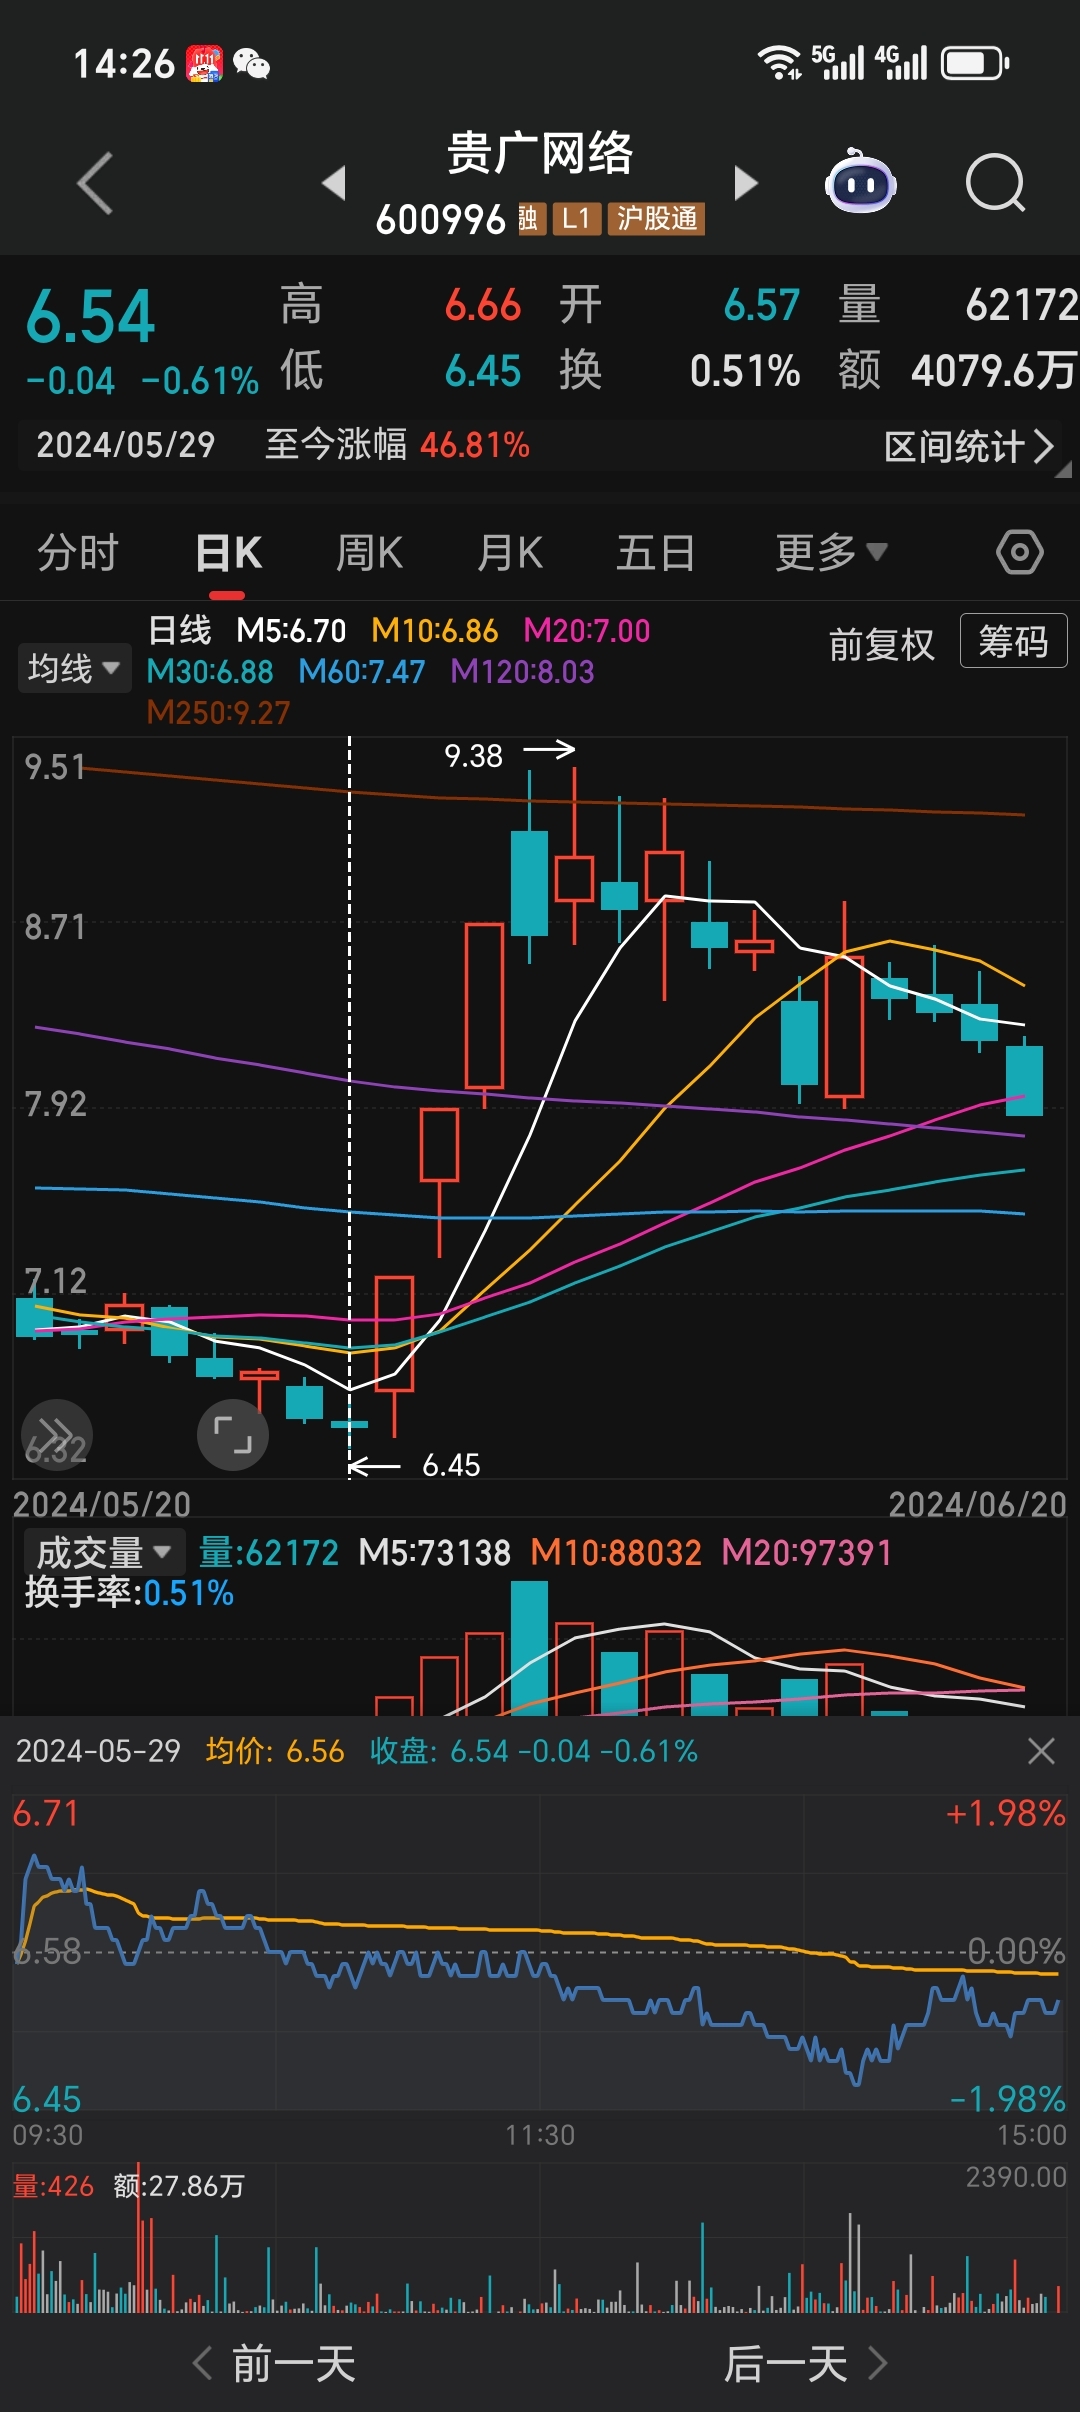Tap the 9.38 high price marker
1080x2412 pixels.
[x=473, y=756]
